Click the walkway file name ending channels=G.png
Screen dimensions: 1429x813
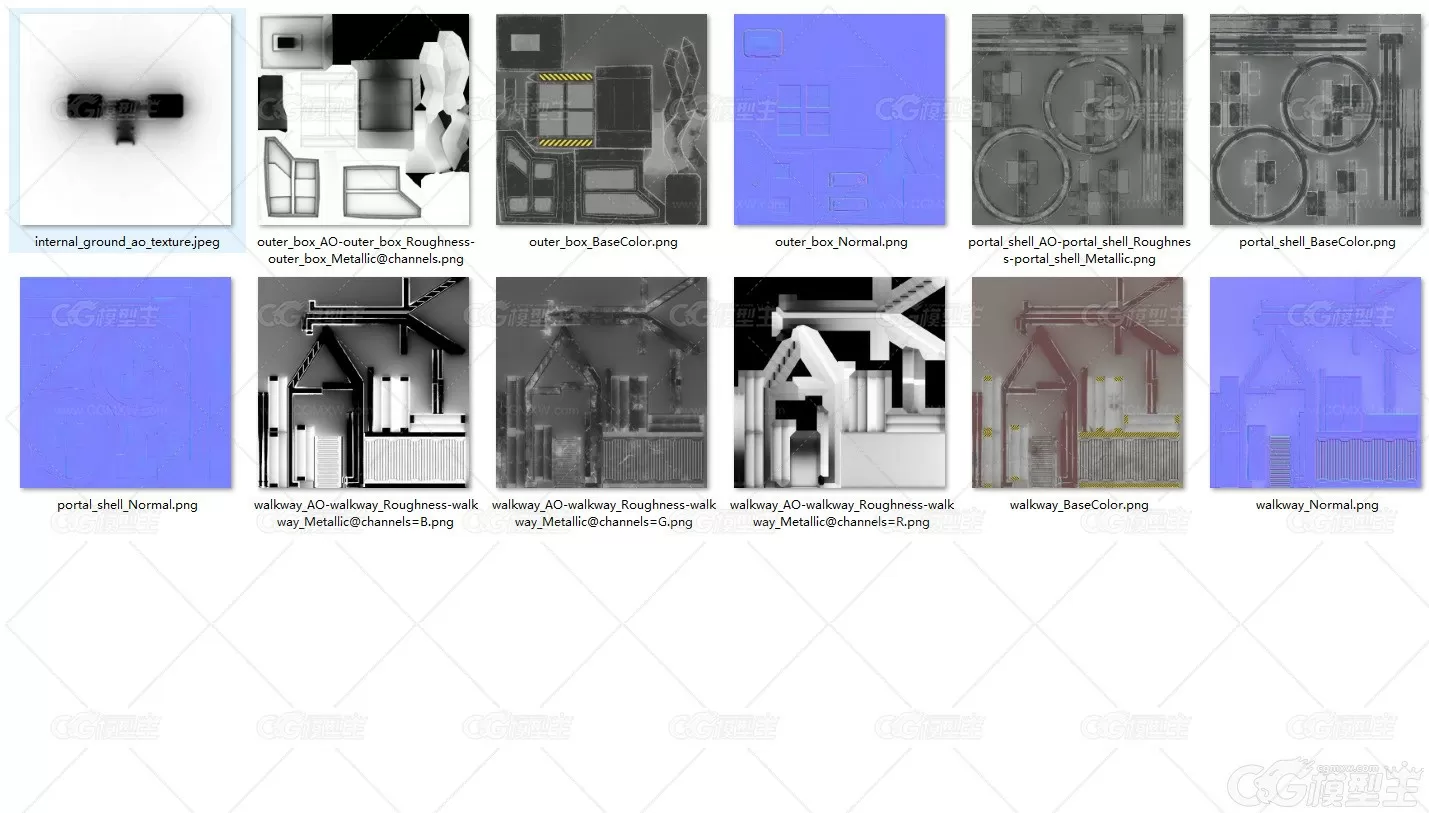(604, 513)
